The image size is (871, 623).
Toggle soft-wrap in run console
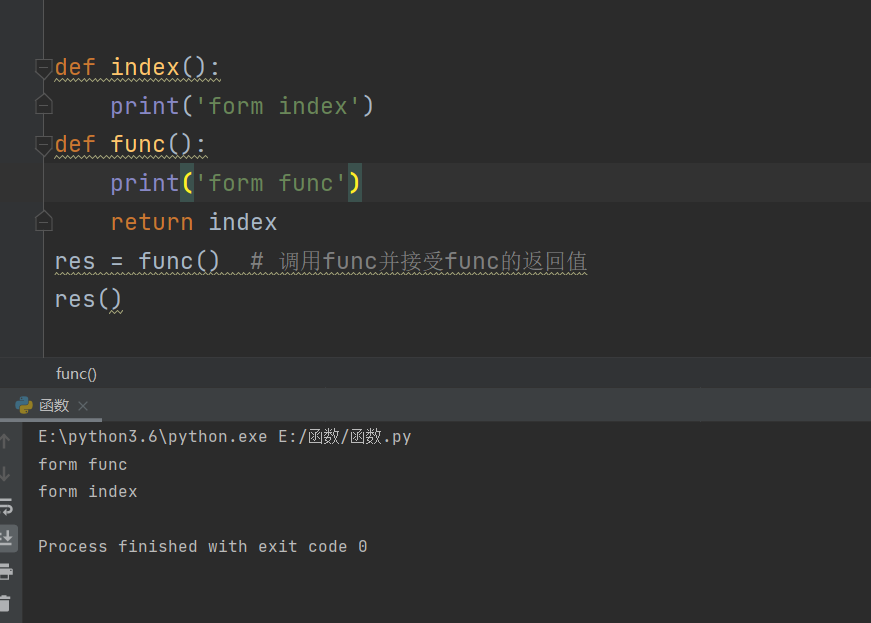(6, 506)
